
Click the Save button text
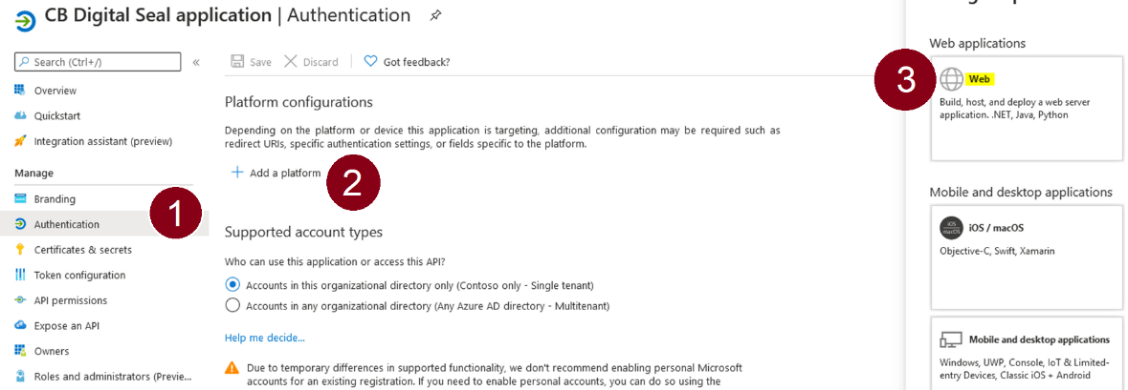(x=260, y=63)
